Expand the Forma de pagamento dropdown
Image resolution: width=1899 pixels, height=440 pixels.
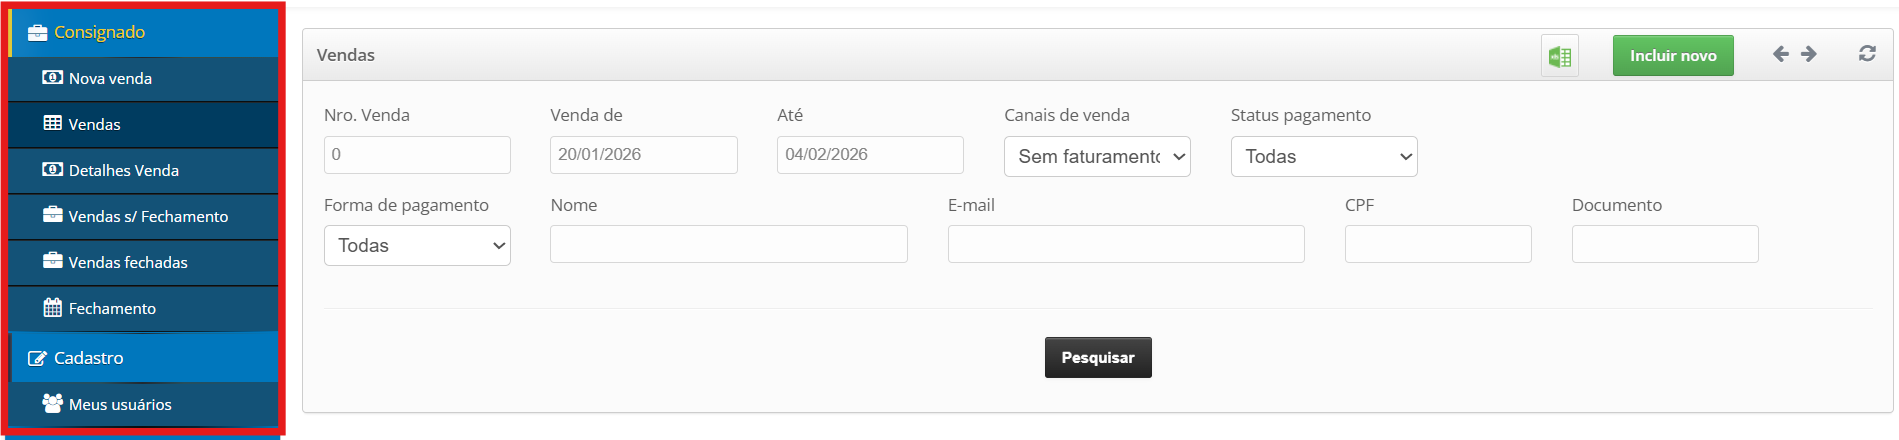tap(417, 246)
